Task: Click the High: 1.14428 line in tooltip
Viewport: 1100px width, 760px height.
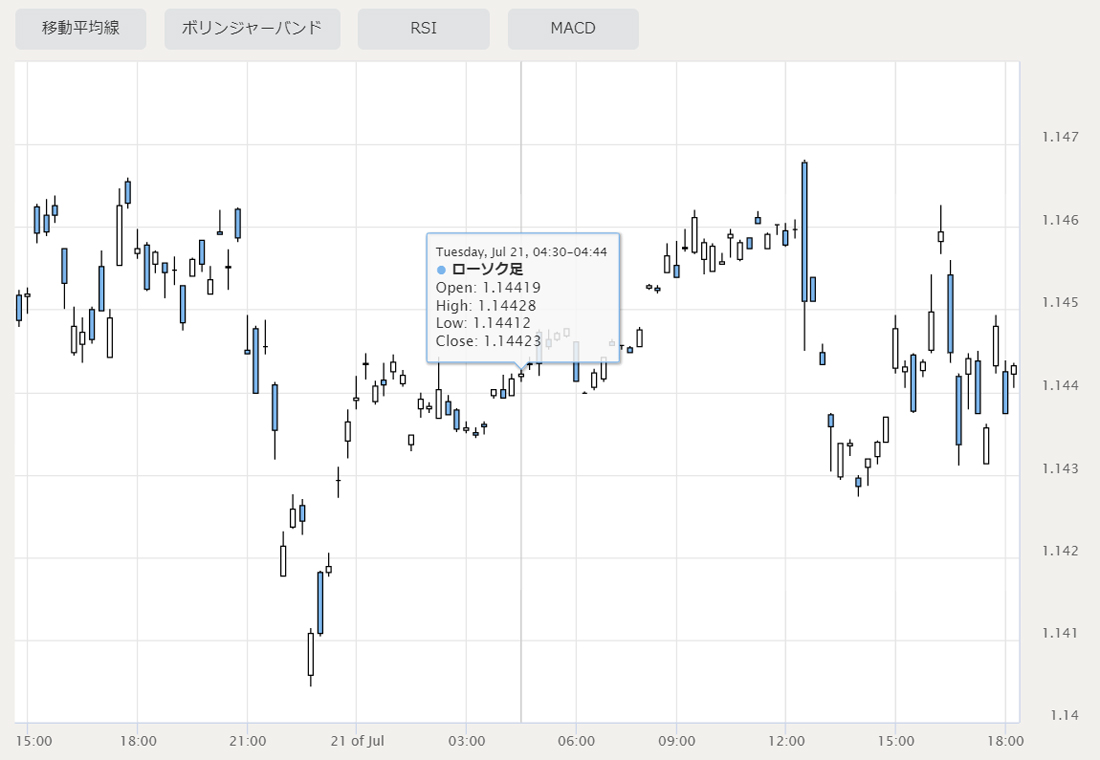Action: [486, 305]
